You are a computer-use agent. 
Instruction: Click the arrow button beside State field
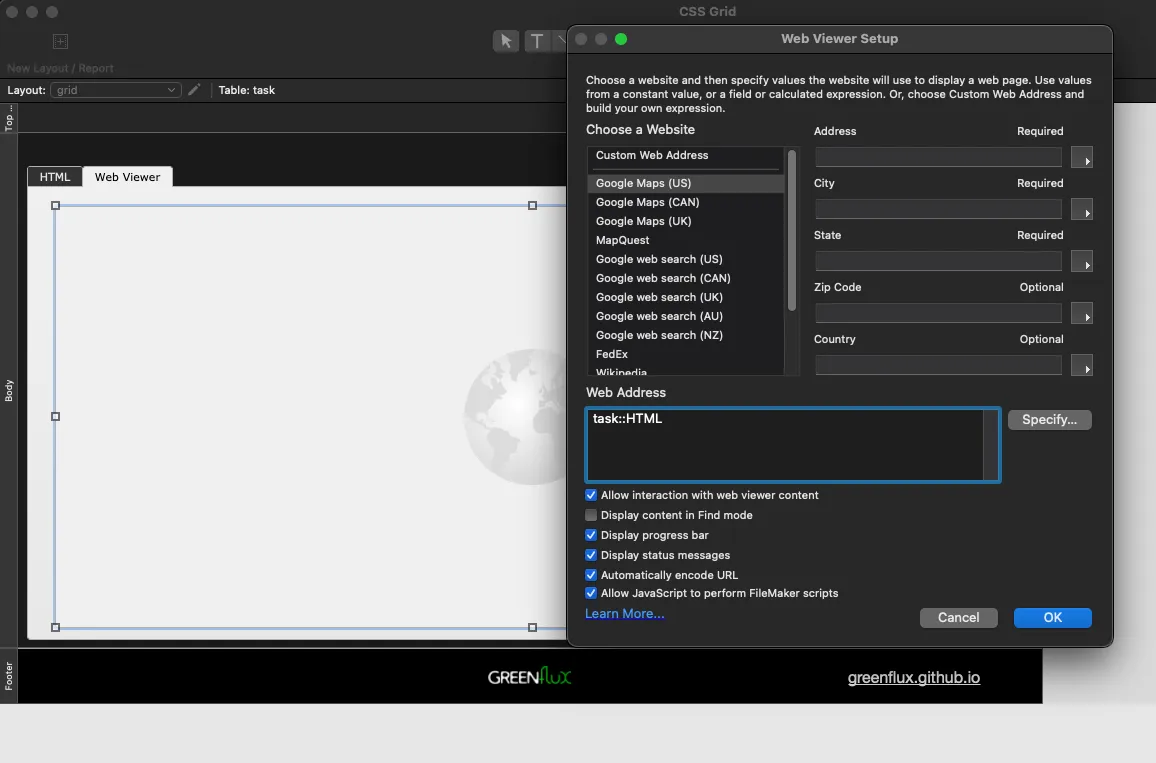coord(1082,262)
